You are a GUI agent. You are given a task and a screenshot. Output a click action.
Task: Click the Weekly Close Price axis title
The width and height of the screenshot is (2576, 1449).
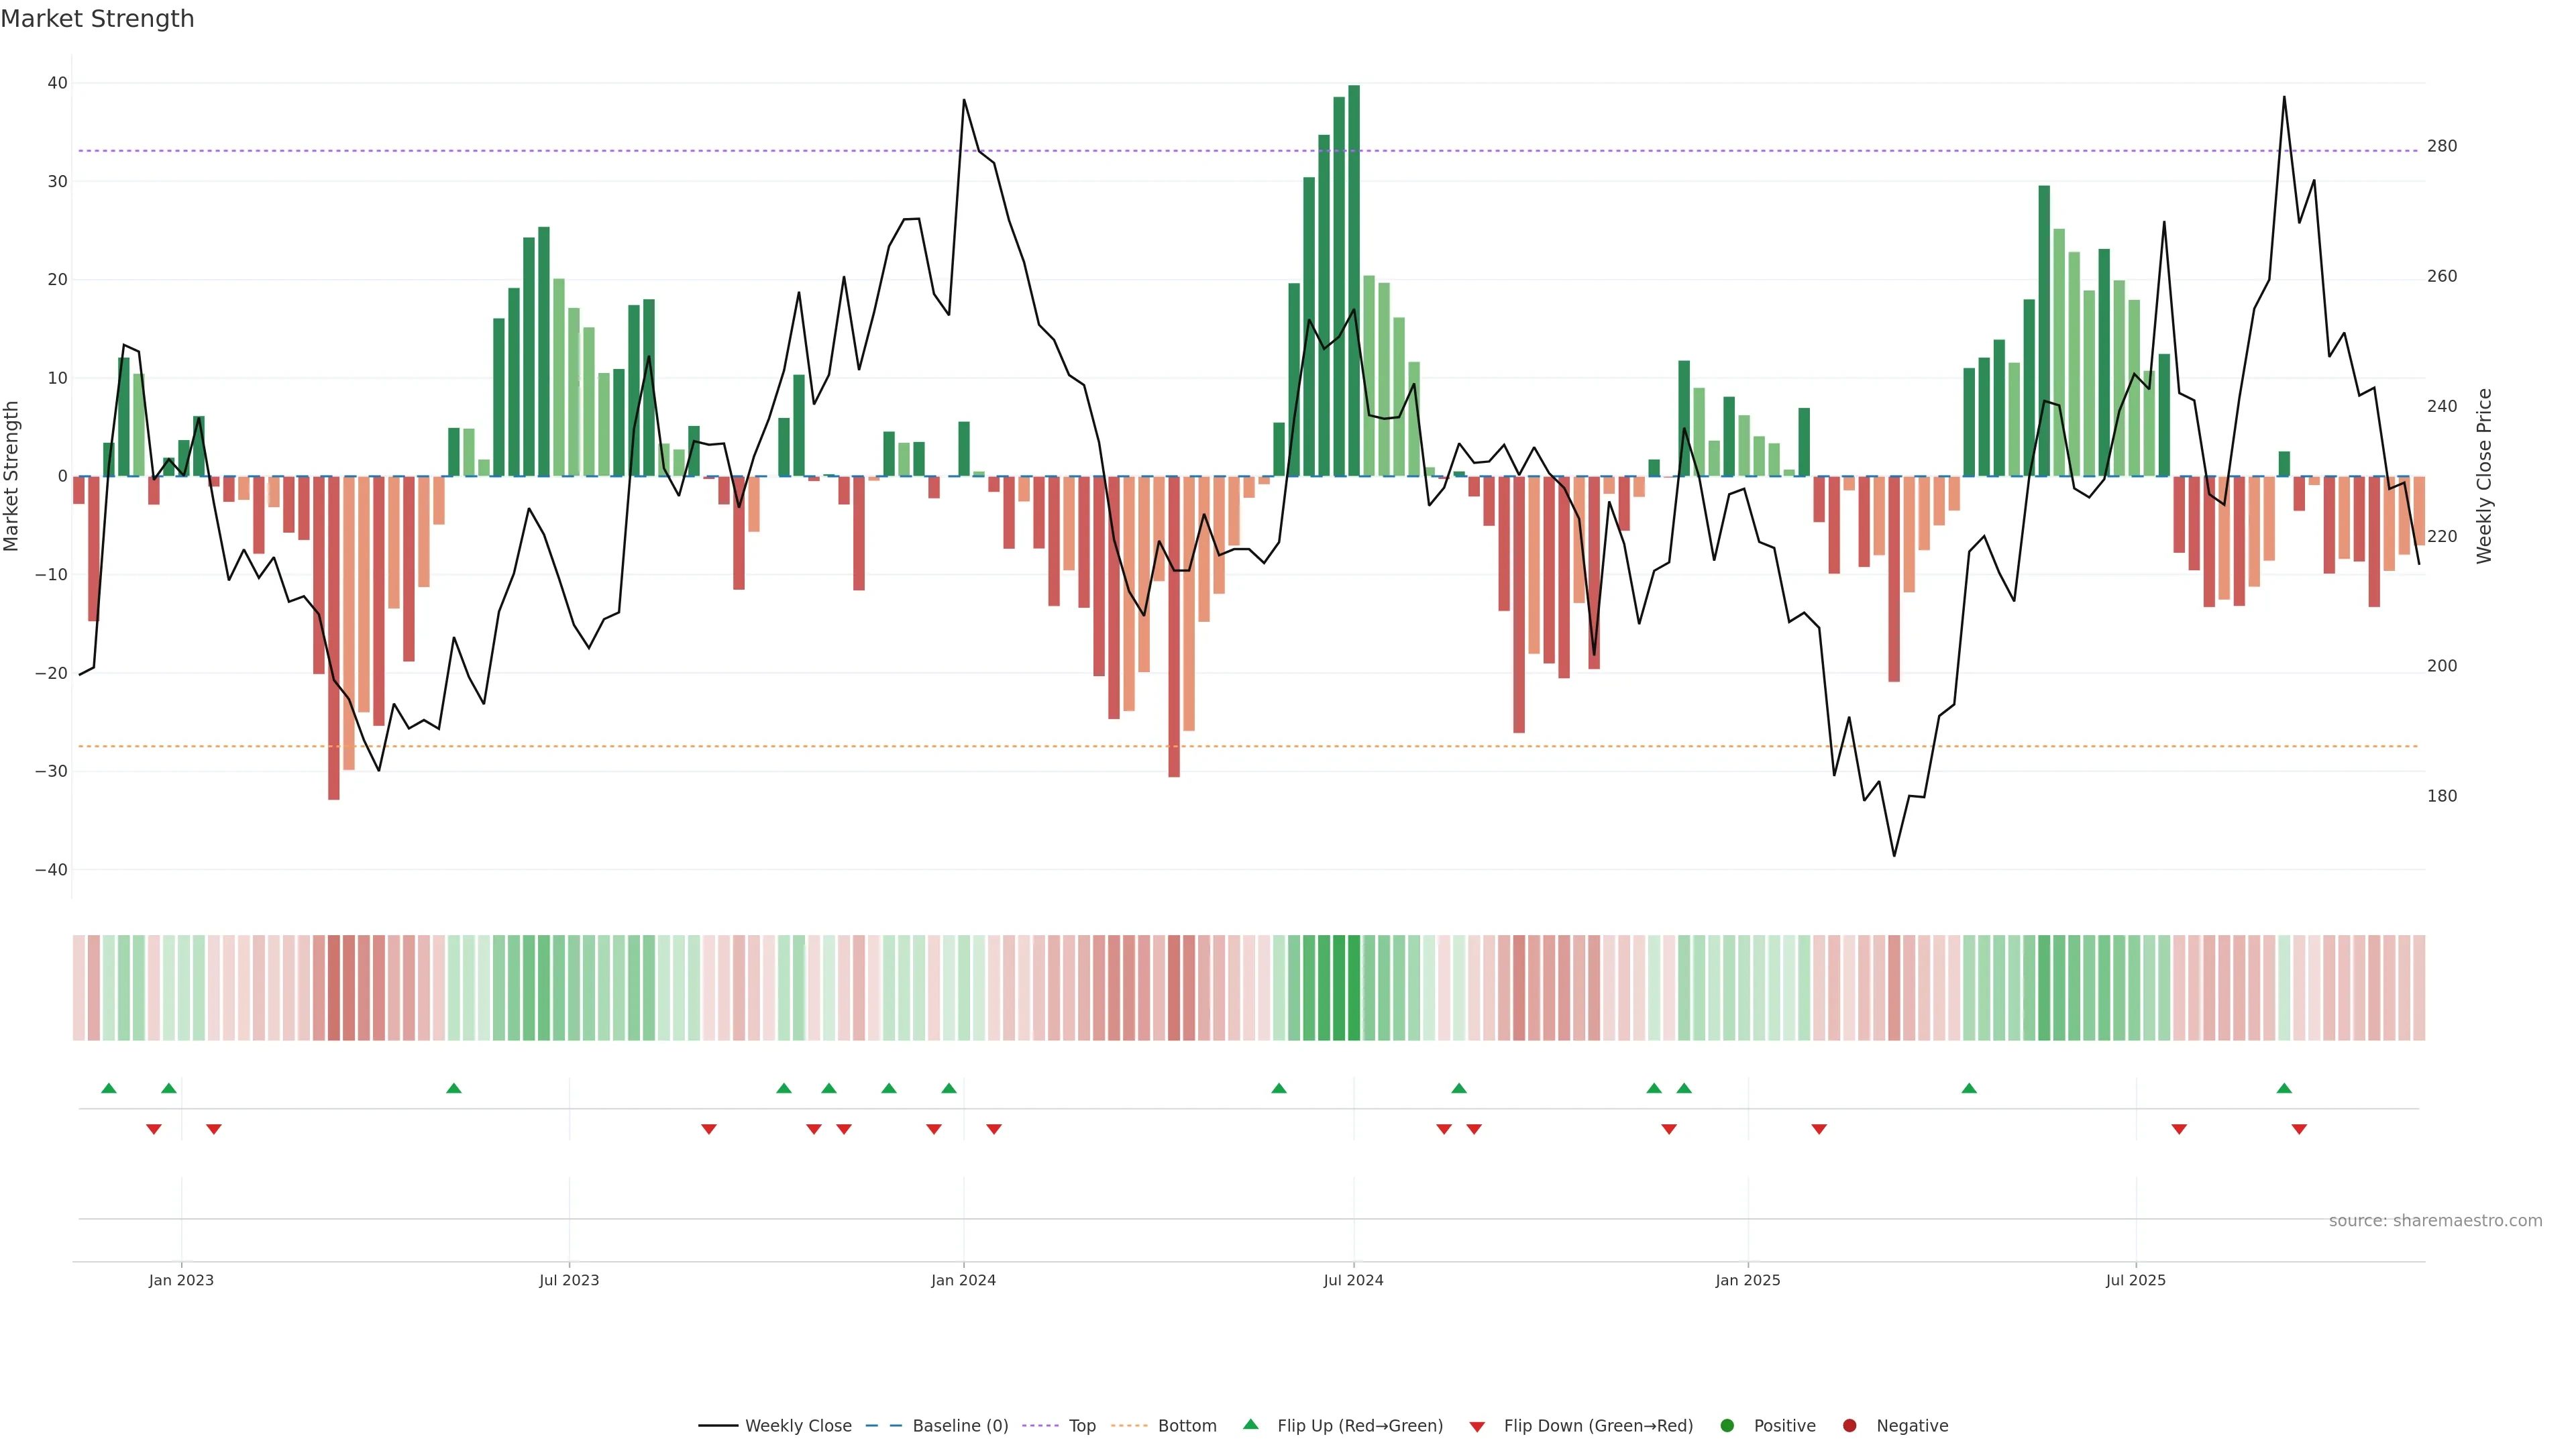click(x=2485, y=476)
